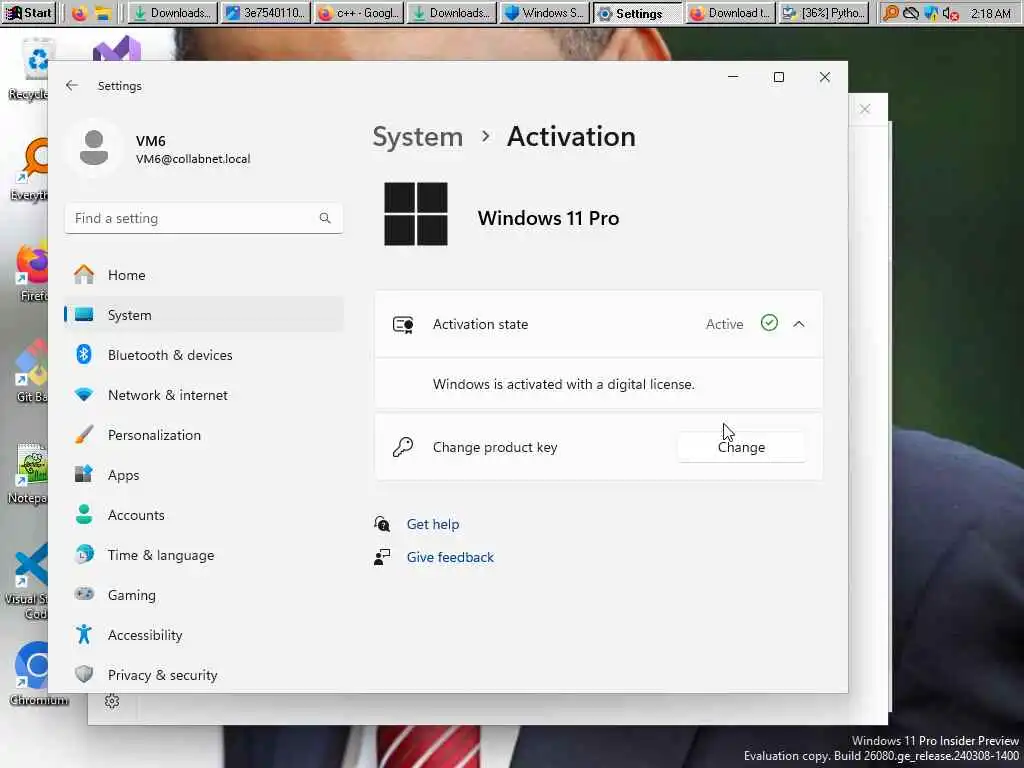Click the Change product key button
The image size is (1024, 768).
point(741,447)
